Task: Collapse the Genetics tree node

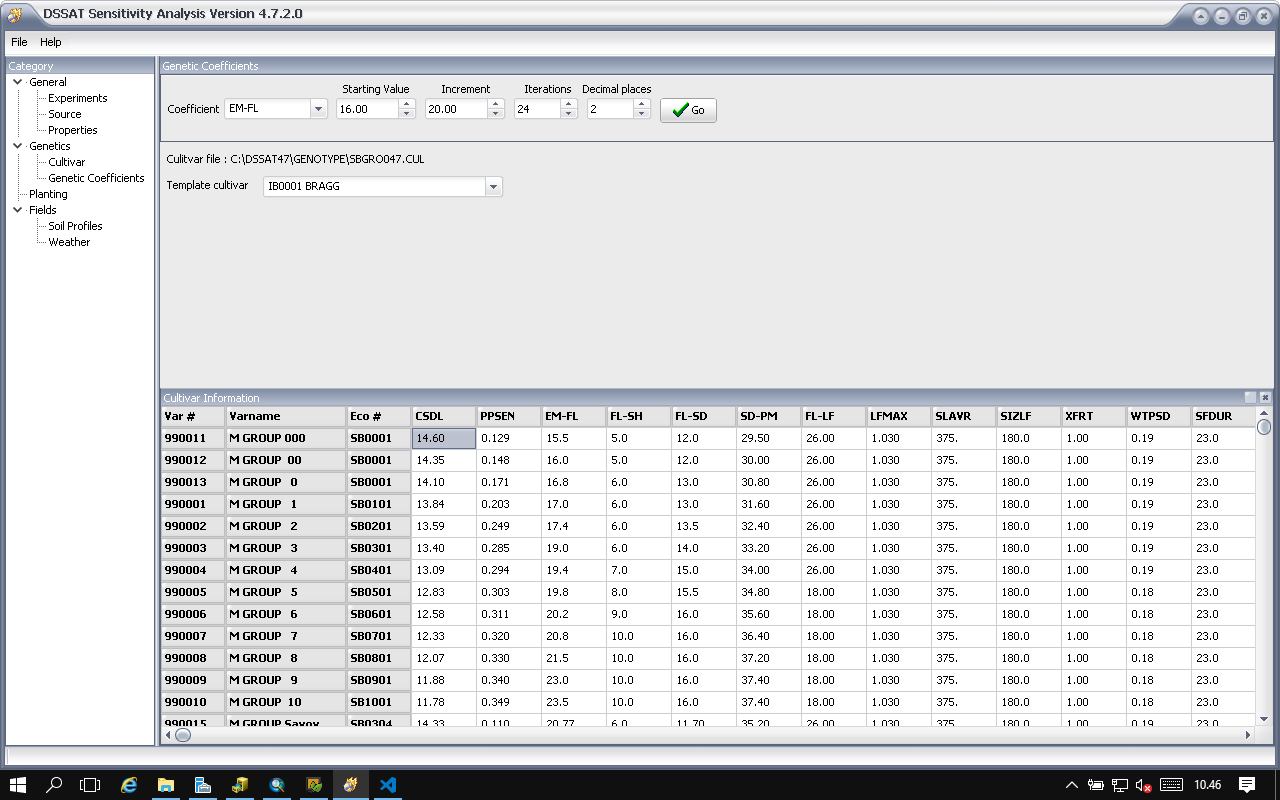Action: point(18,146)
